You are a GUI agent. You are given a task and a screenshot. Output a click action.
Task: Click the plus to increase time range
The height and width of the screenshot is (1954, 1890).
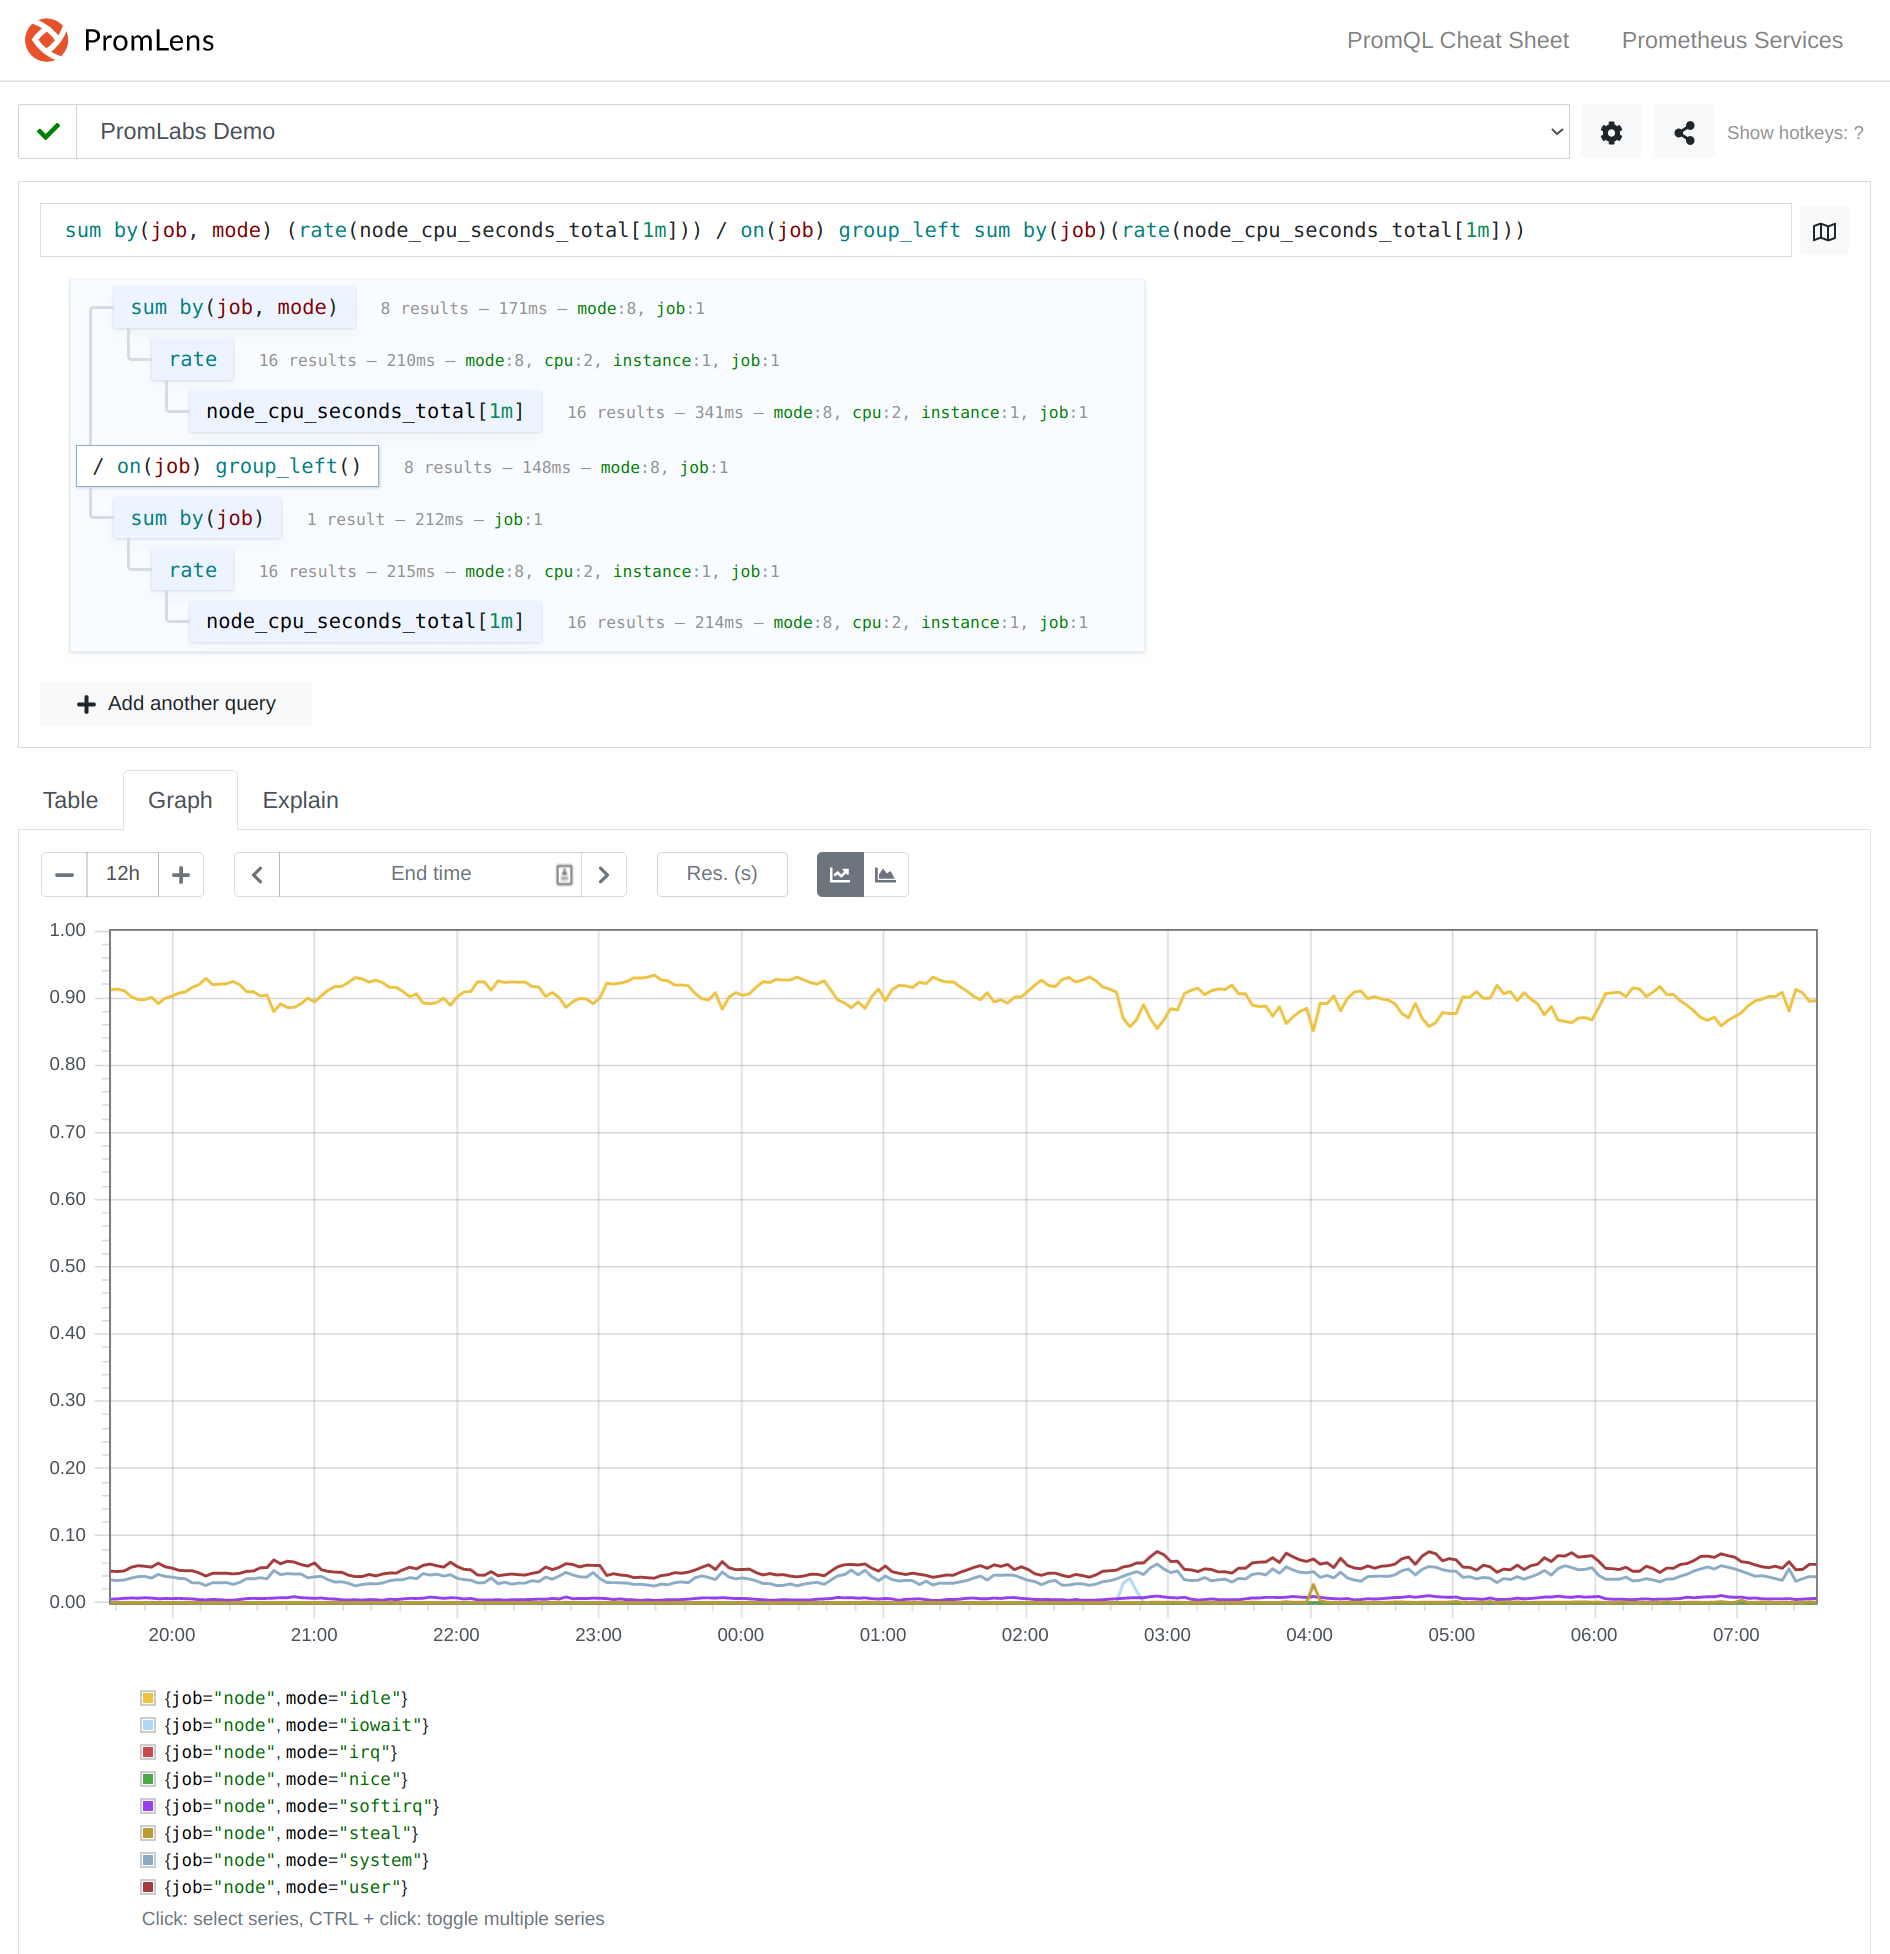point(181,873)
